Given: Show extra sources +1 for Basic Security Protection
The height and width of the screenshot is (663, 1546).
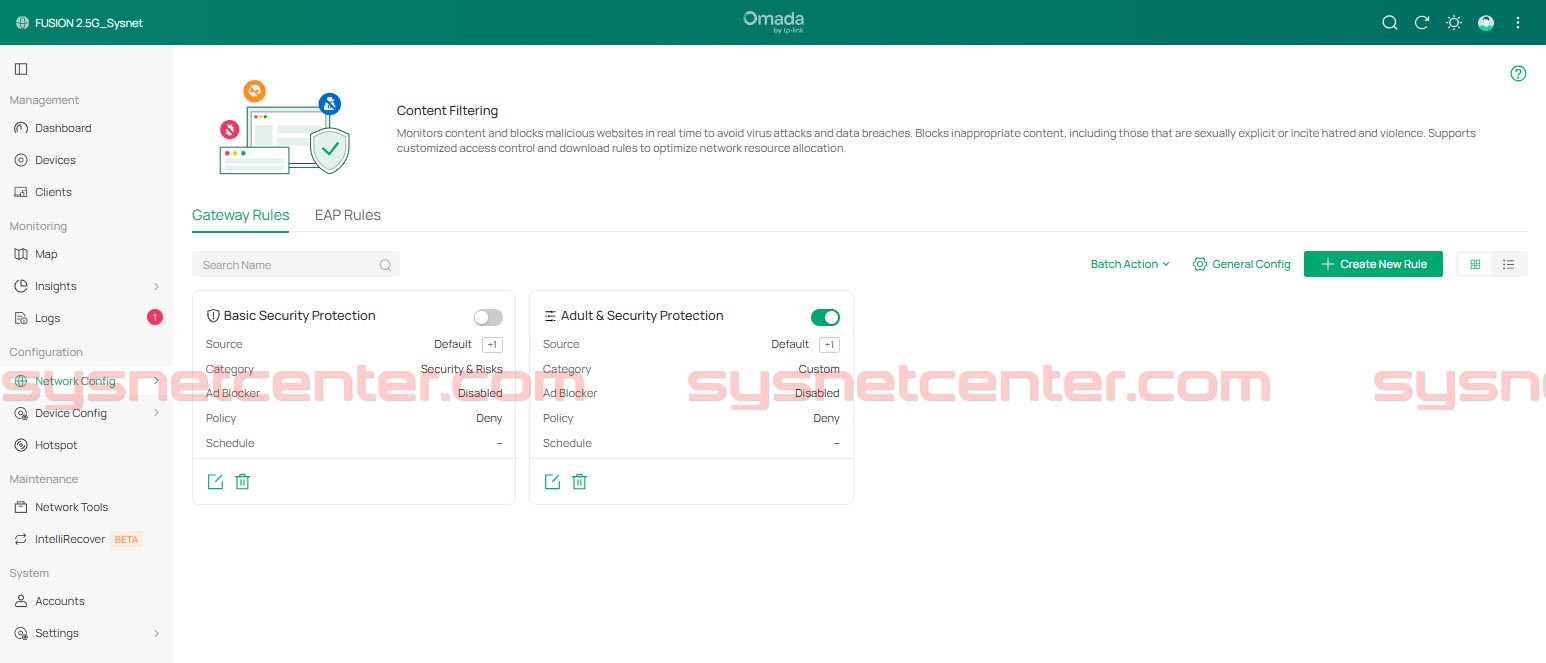Looking at the screenshot, I should point(492,345).
